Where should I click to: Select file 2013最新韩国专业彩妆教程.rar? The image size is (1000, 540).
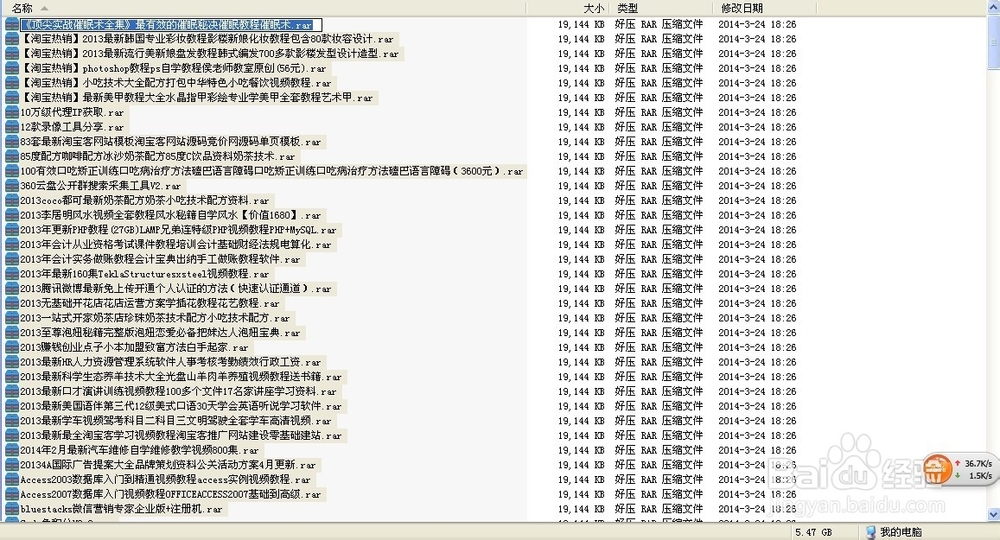point(207,39)
